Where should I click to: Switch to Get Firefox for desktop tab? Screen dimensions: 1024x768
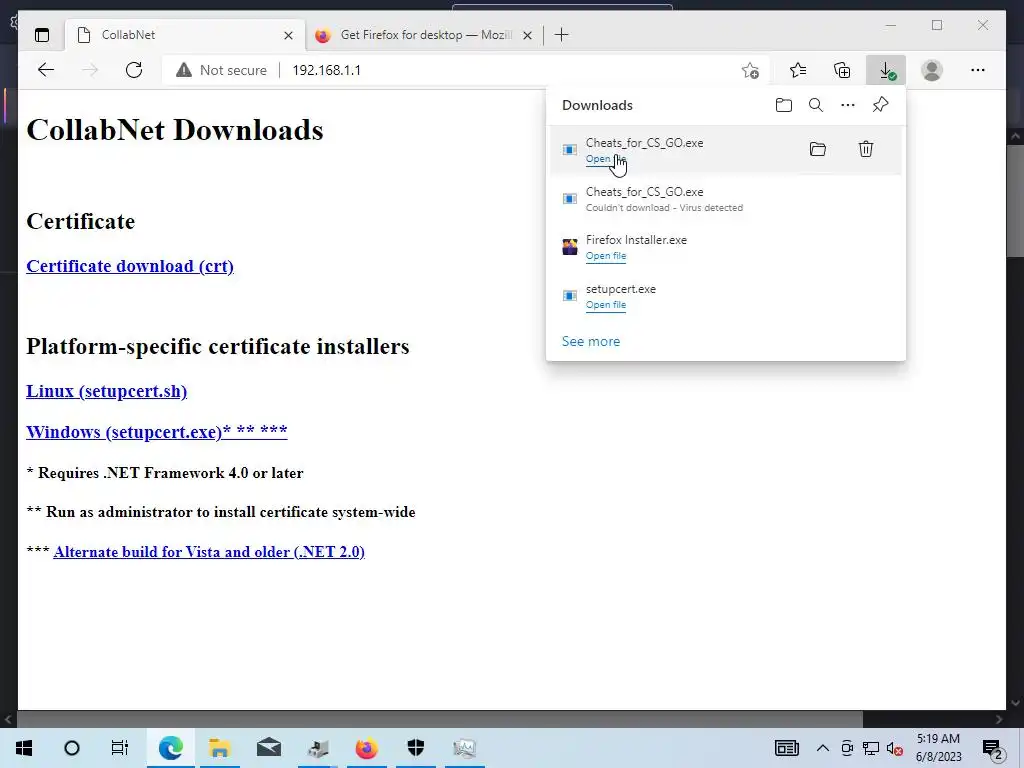(x=421, y=35)
